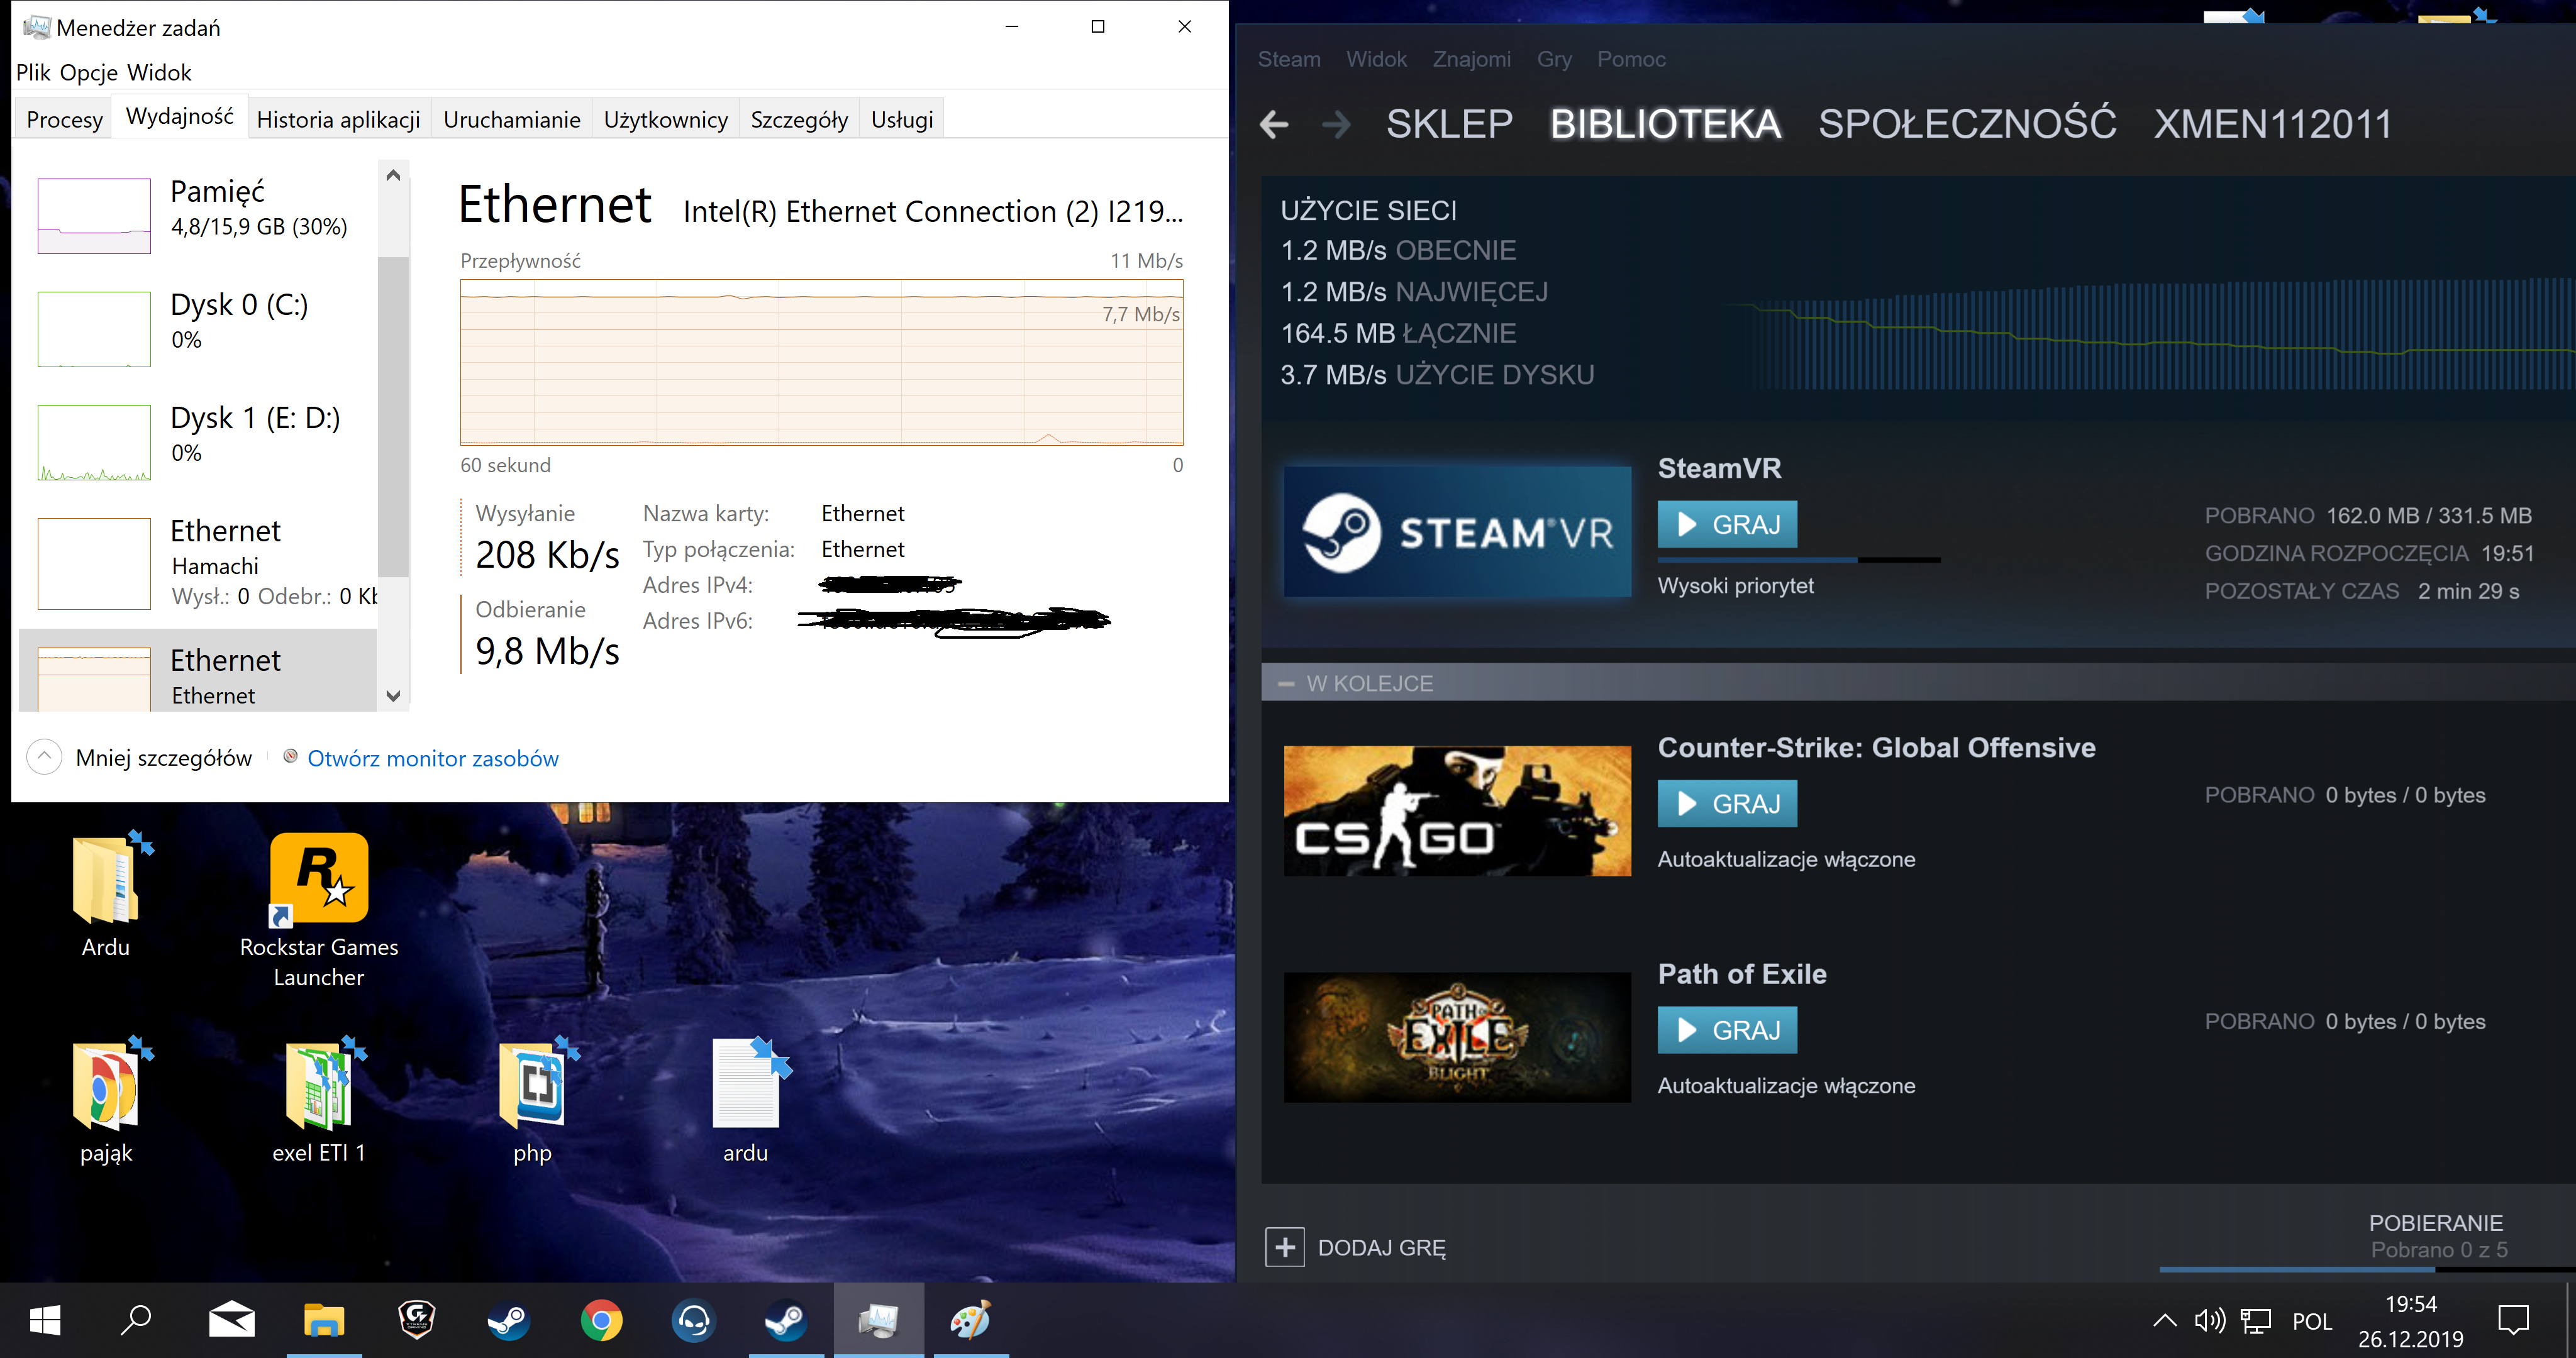Switch to the Szczegóły tab
The image size is (2576, 1358).
(799, 119)
